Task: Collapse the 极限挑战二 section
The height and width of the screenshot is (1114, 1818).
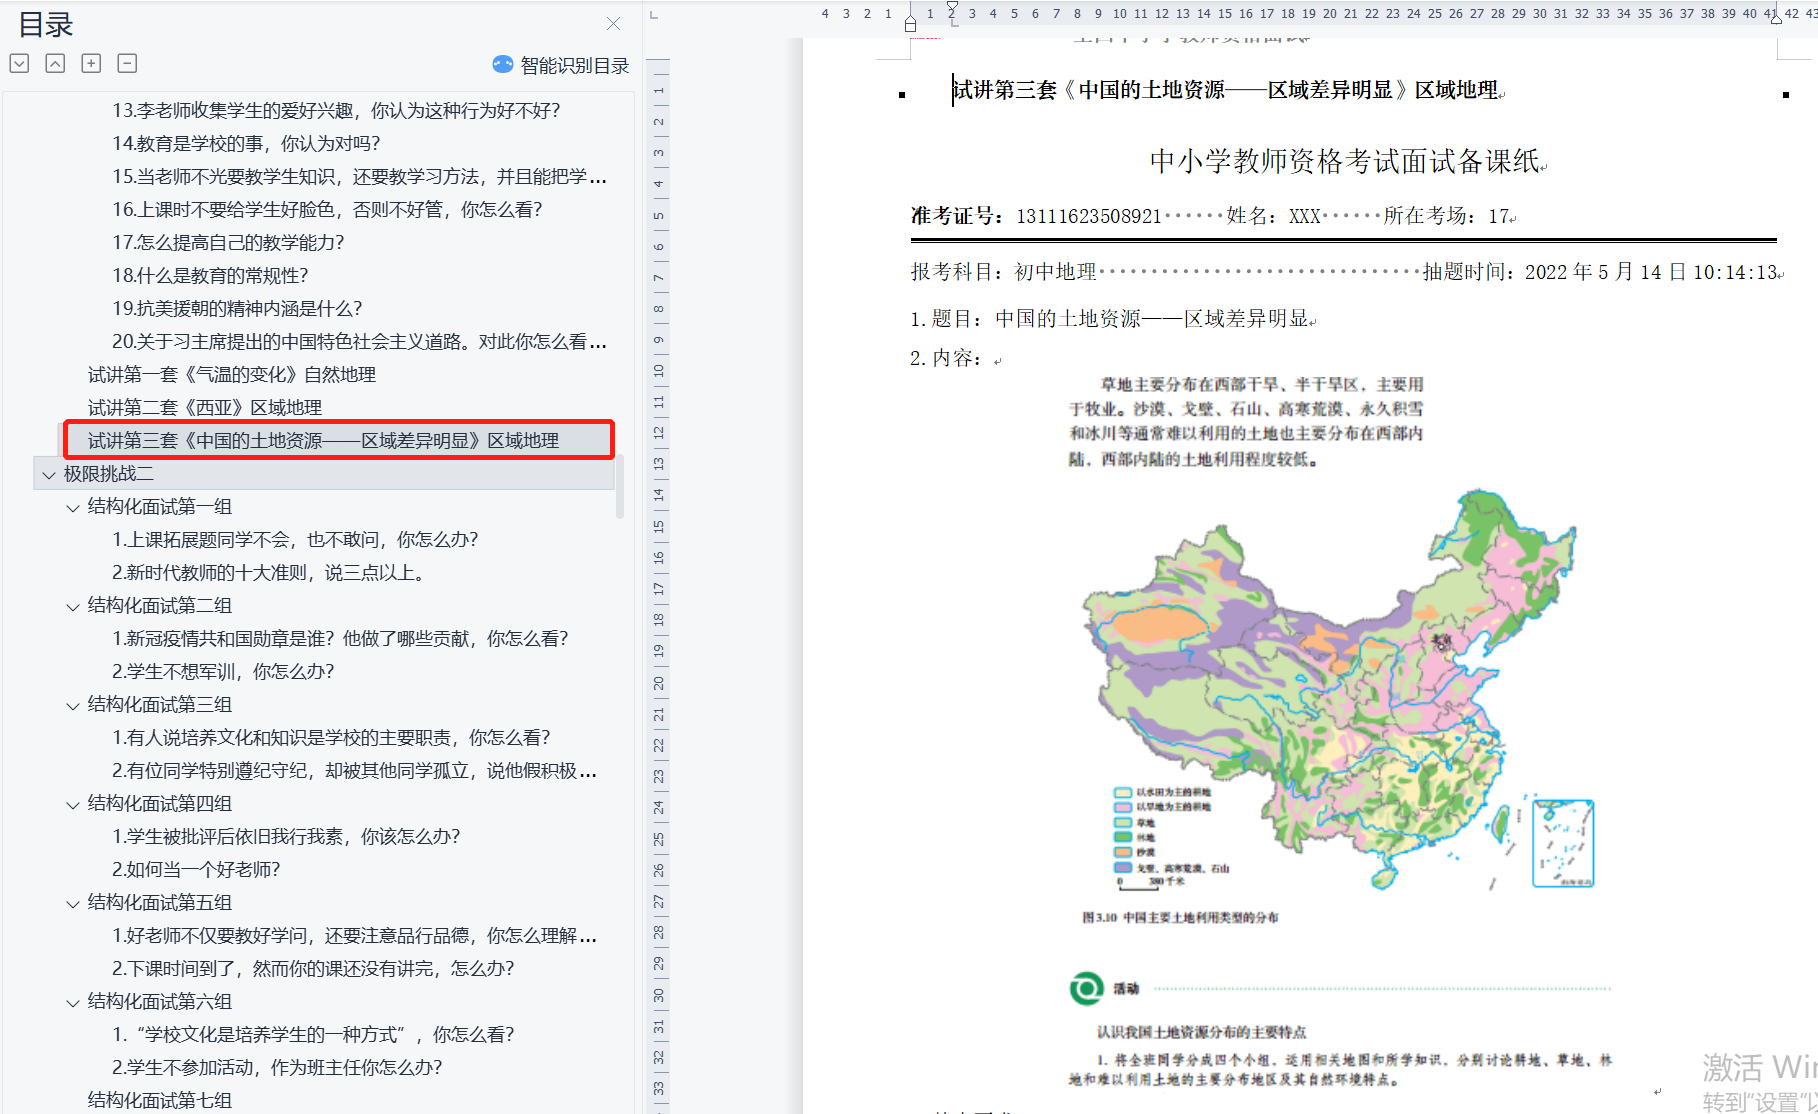Action: coord(49,474)
